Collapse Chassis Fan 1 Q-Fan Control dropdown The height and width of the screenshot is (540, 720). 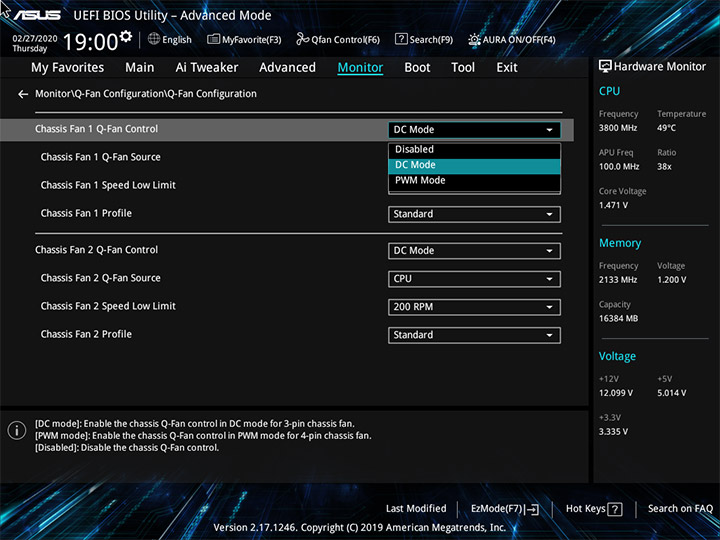click(x=474, y=130)
